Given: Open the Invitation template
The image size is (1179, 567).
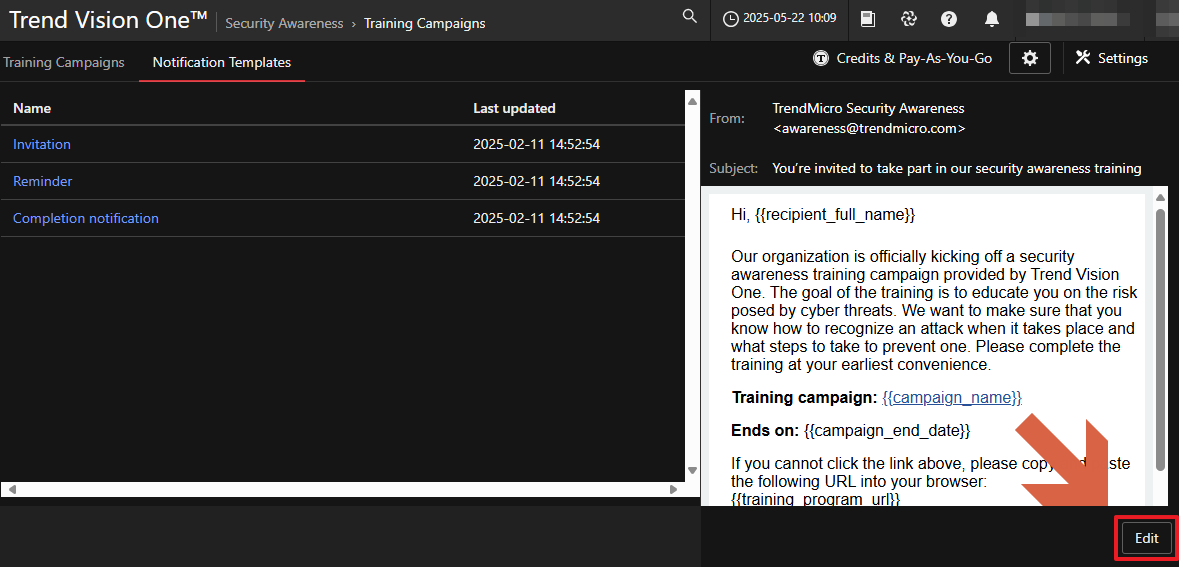Looking at the screenshot, I should pos(42,144).
